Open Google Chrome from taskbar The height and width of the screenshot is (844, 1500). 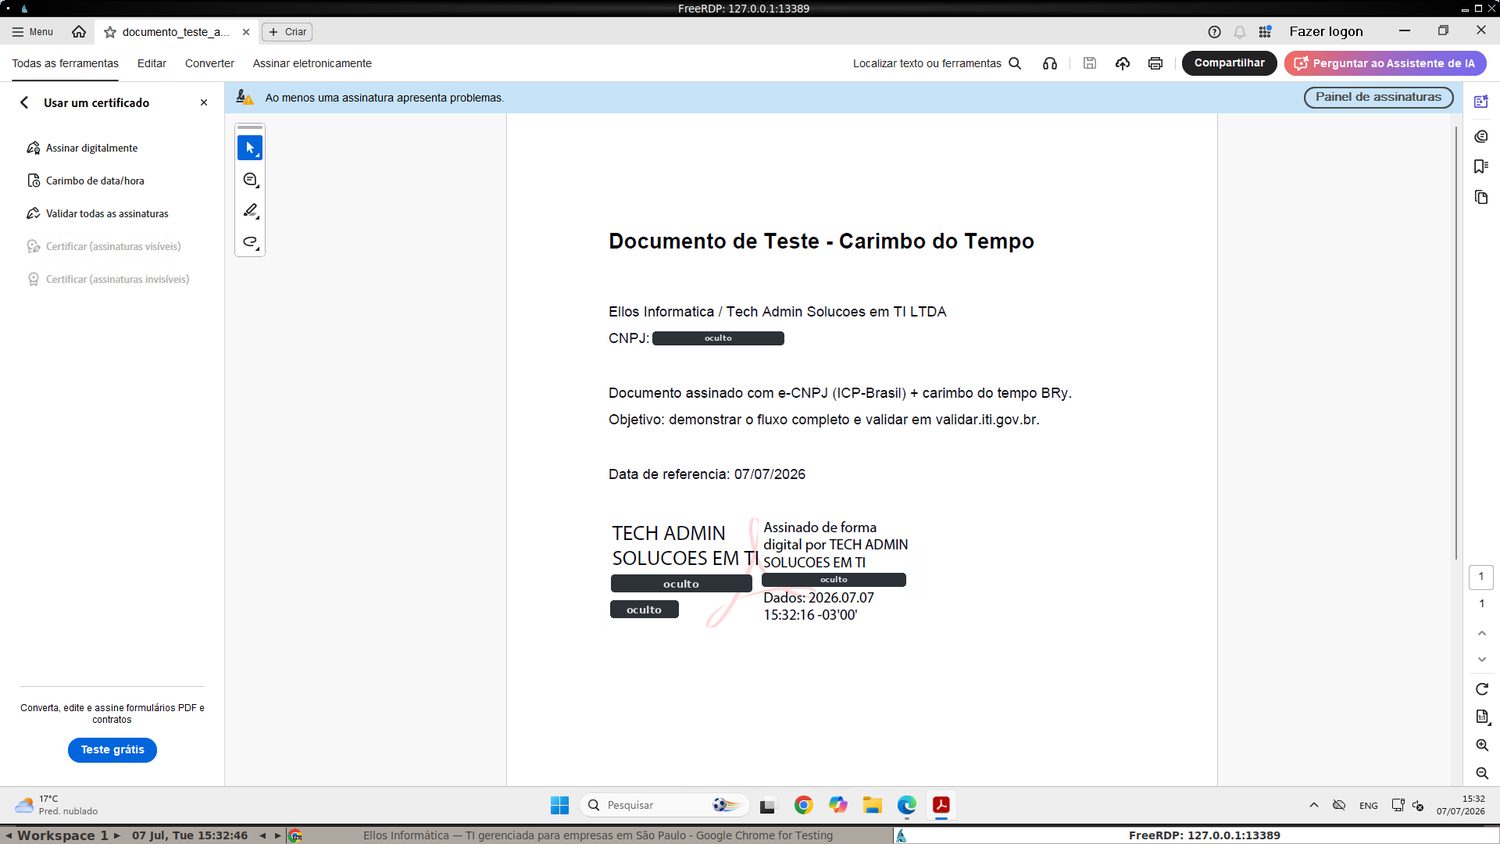click(803, 805)
